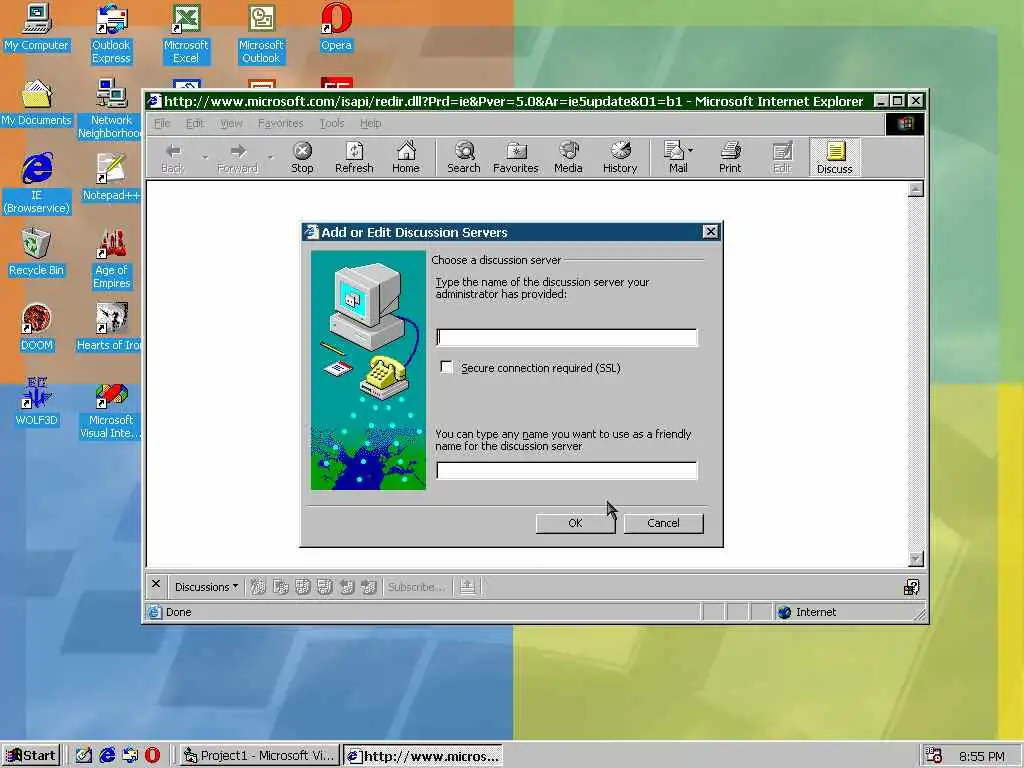1024x768 pixels.
Task: Click the 8:55 PM clock
Action: click(x=982, y=756)
